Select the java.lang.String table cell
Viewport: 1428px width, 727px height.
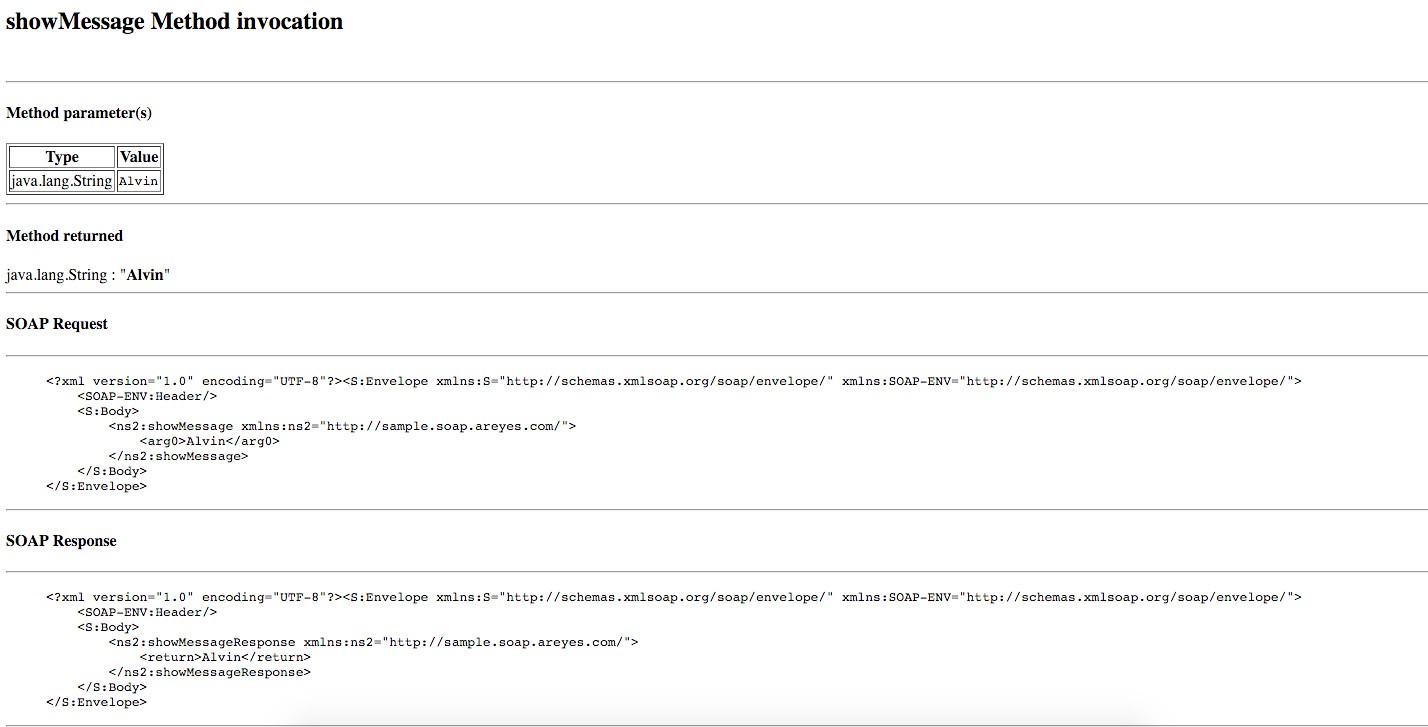[x=62, y=181]
